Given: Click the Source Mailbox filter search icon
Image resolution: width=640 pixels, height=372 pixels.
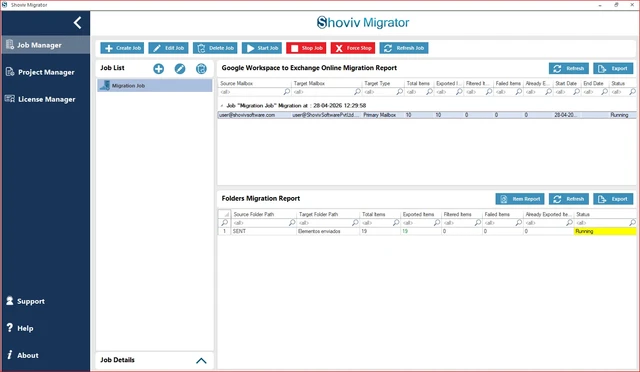Looking at the screenshot, I should 287,92.
